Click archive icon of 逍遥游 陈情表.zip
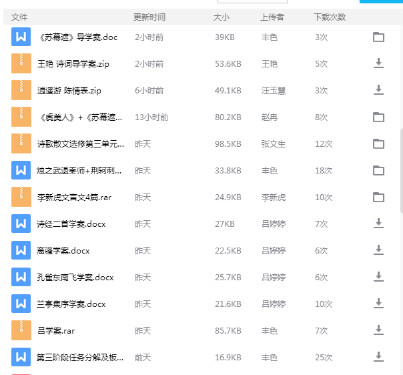 [21, 90]
